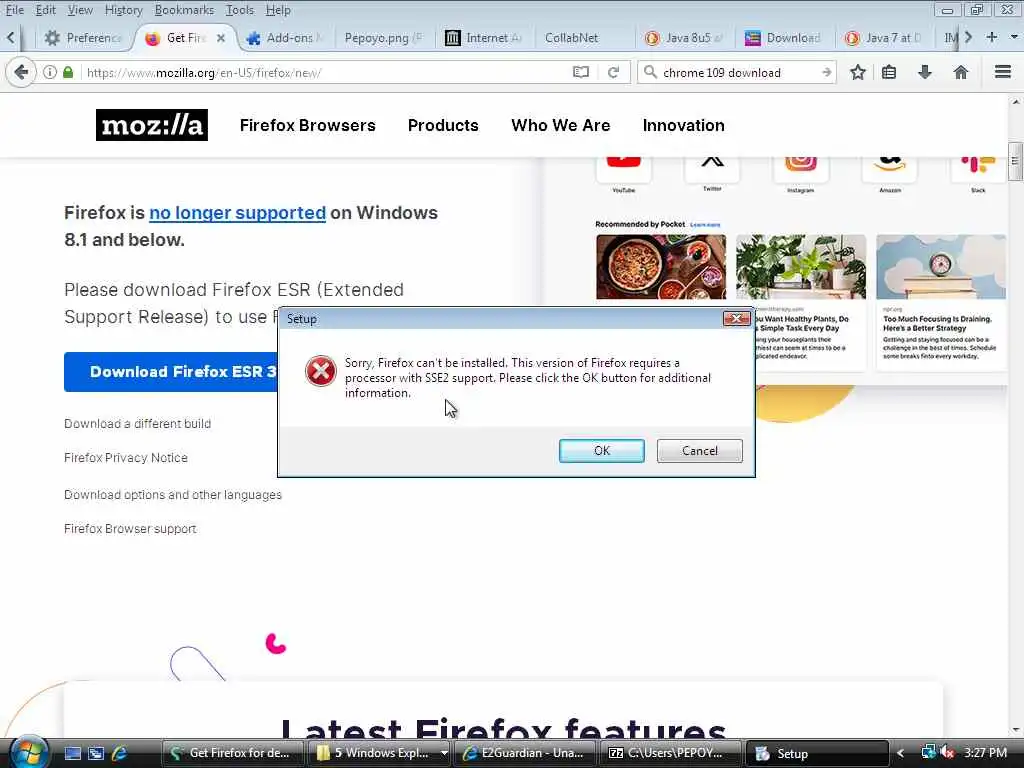Screen dimensions: 1024x768
Task: Switch to the Java 7 tab
Action: click(x=883, y=38)
